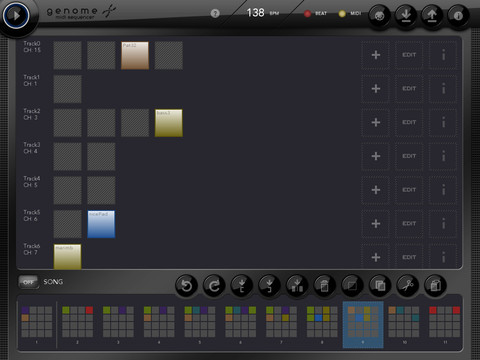The width and height of the screenshot is (480, 360).
Task: Select the blue nicePad pattern block
Action: 101,224
